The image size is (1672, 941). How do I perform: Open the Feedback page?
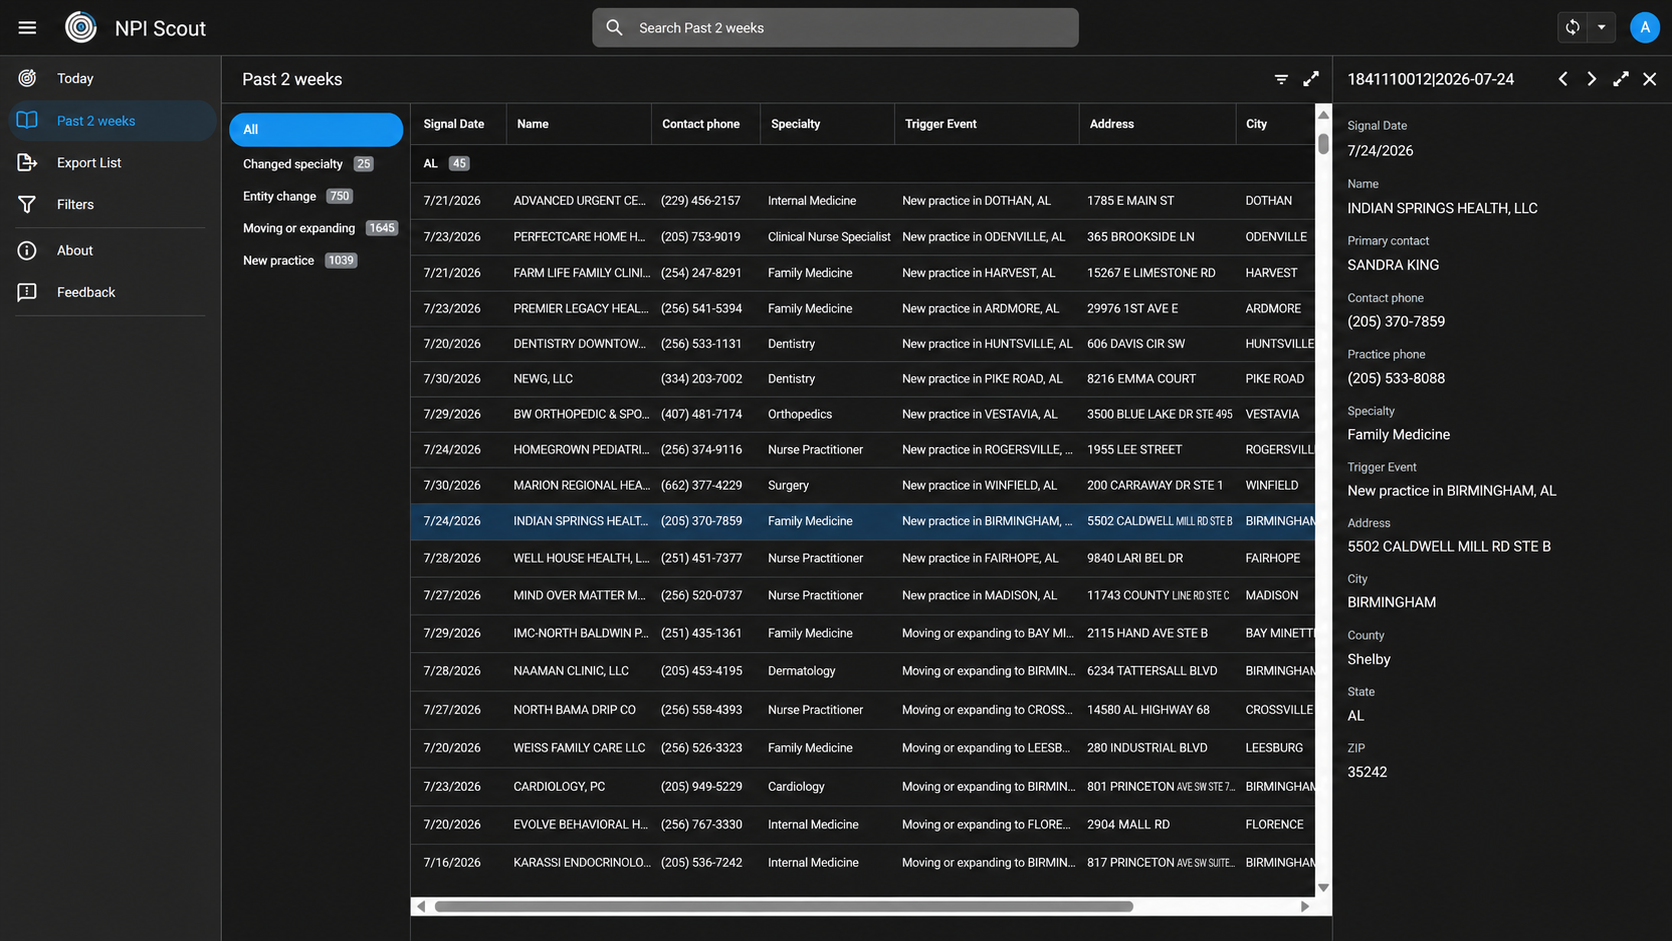[x=111, y=292]
